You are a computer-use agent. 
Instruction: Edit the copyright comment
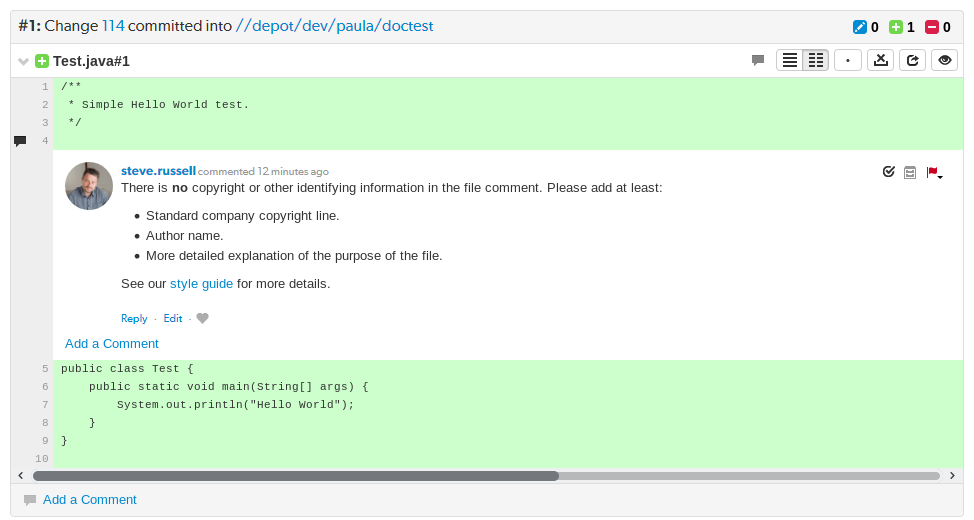click(x=173, y=319)
